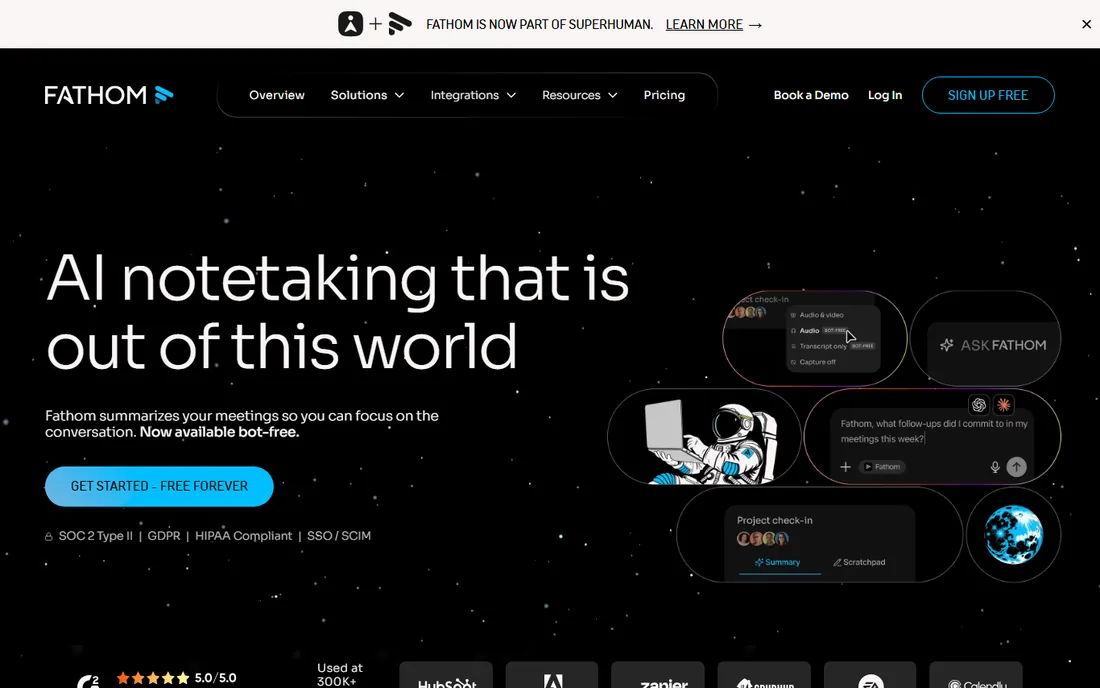Click the Log In link
The image size is (1100, 688).
pos(885,95)
